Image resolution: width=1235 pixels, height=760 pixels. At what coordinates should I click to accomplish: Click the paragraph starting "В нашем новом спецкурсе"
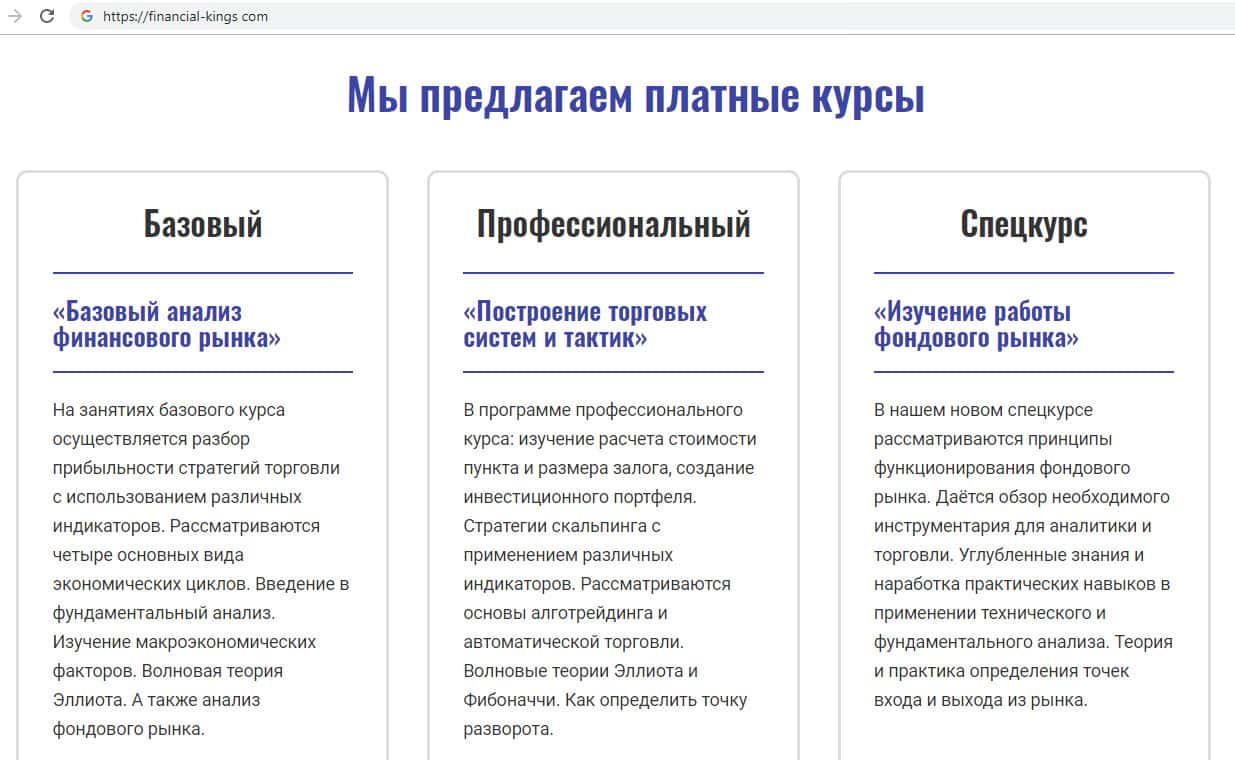tap(1023, 555)
